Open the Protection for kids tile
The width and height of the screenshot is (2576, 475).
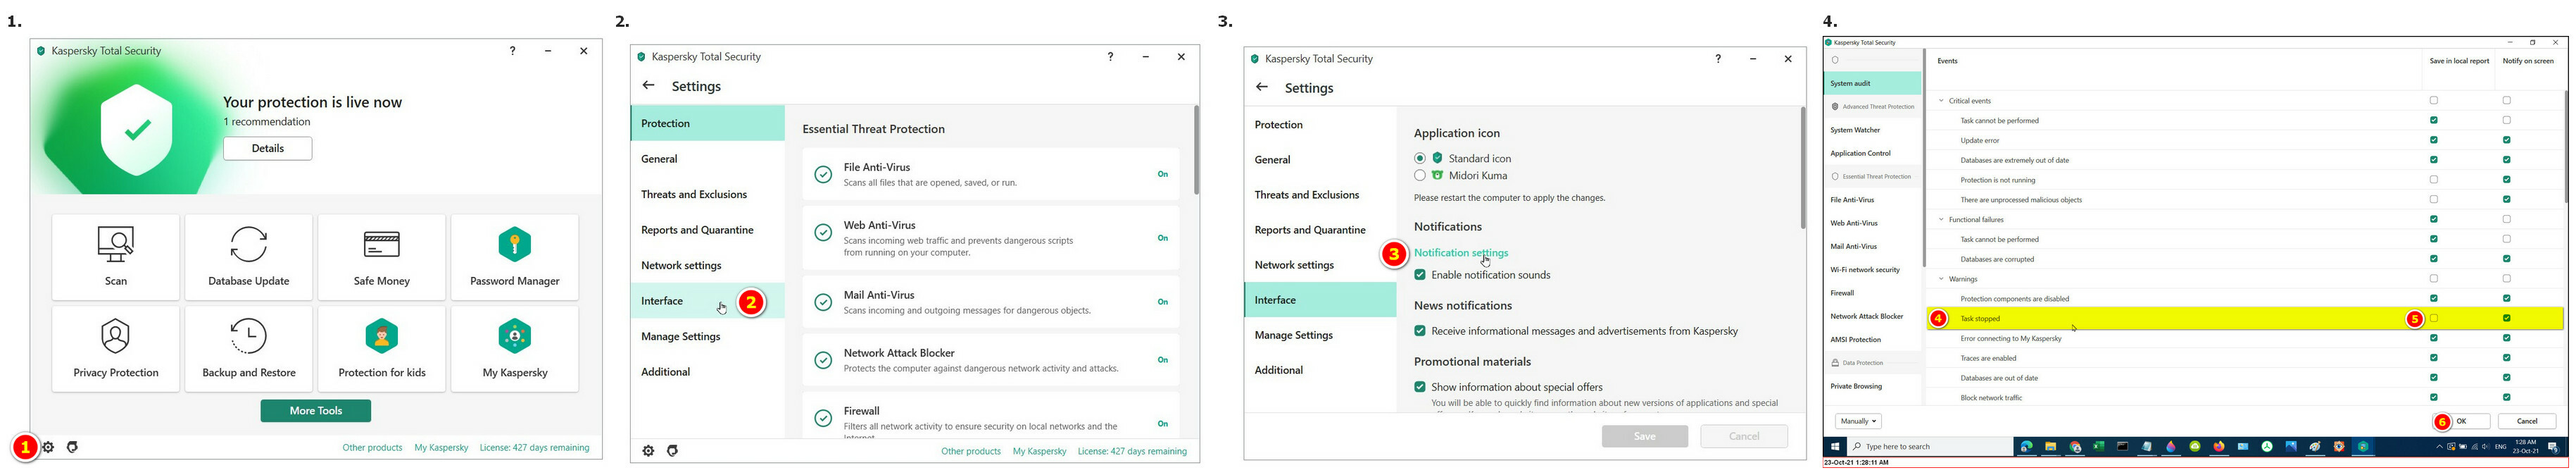click(x=382, y=349)
